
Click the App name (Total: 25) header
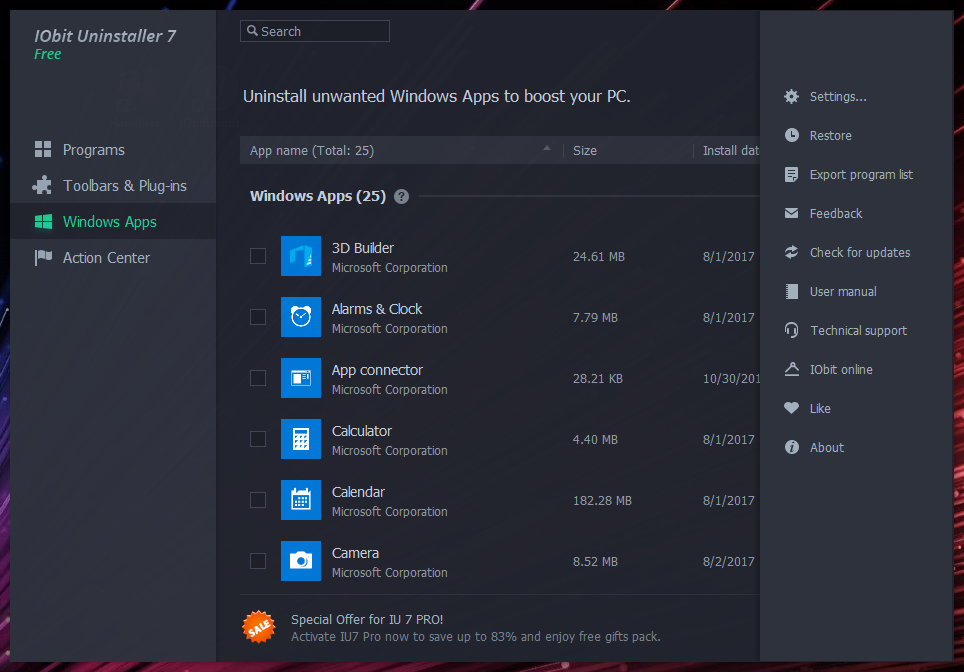click(312, 151)
